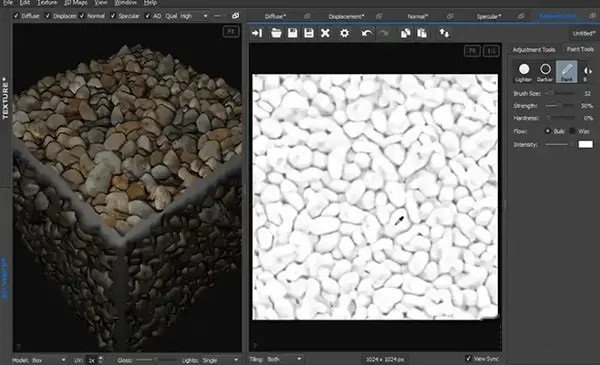Click the 3D preview pop-out icon
This screenshot has height=365, width=600.
pyautogui.click(x=235, y=16)
